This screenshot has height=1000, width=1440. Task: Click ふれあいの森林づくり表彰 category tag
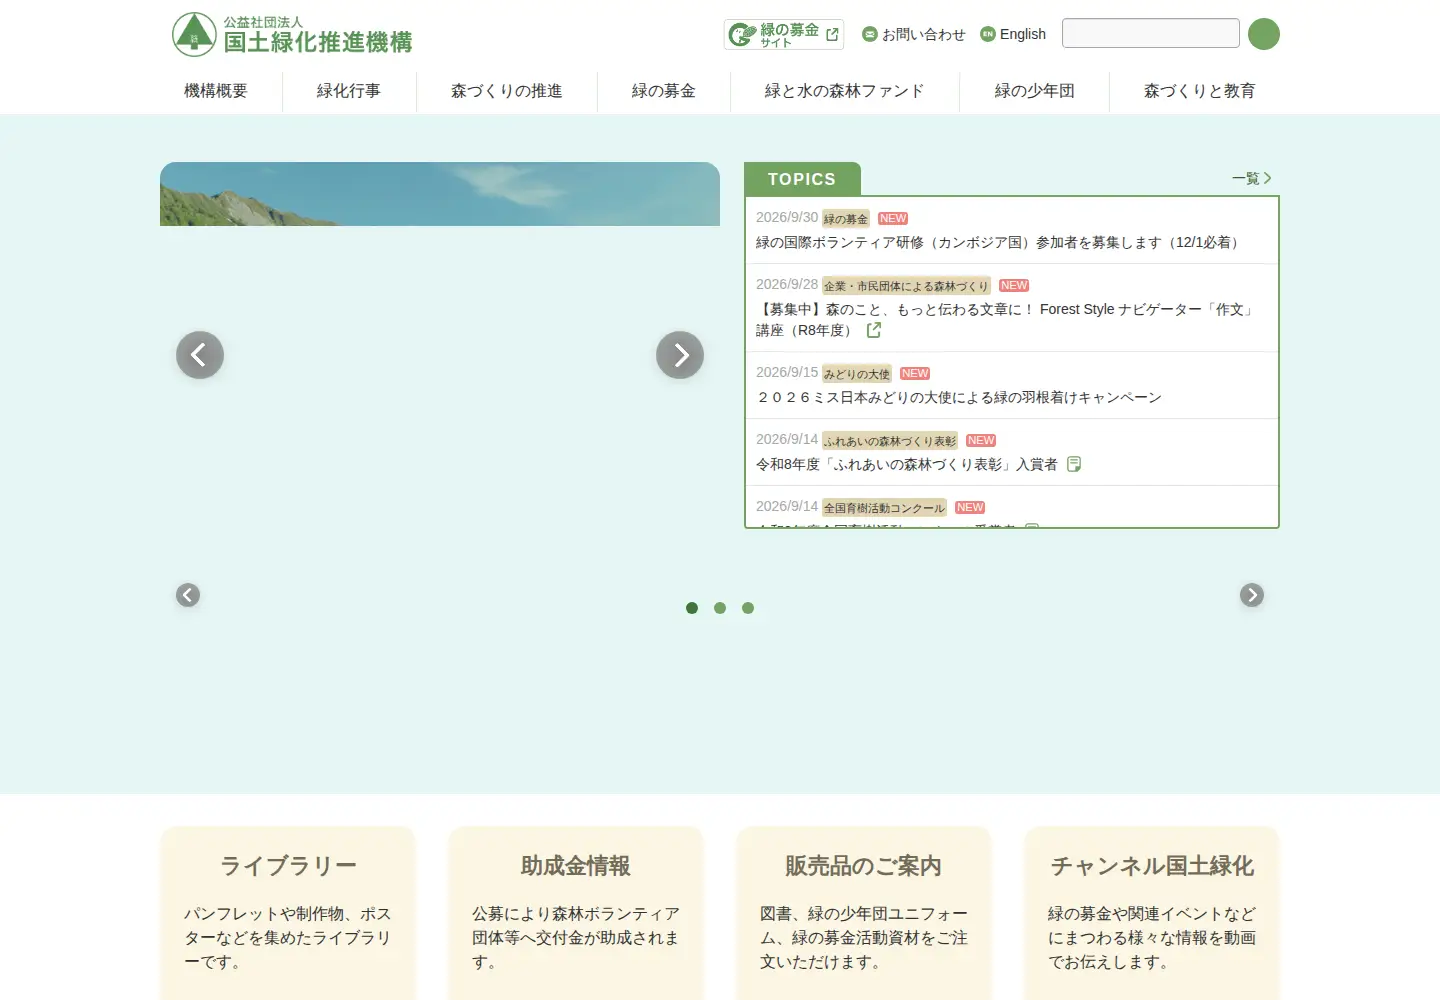tap(890, 440)
